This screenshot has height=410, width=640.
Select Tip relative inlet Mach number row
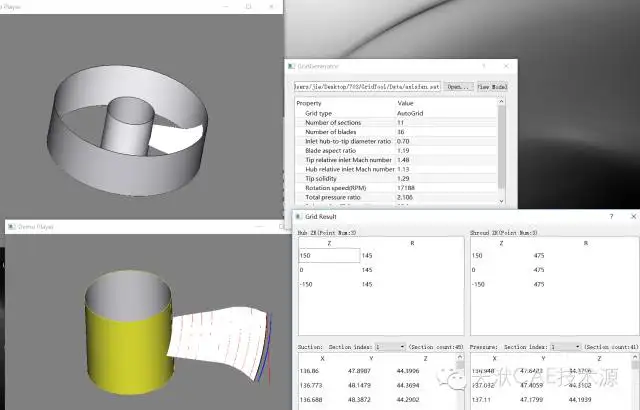[x=396, y=160]
